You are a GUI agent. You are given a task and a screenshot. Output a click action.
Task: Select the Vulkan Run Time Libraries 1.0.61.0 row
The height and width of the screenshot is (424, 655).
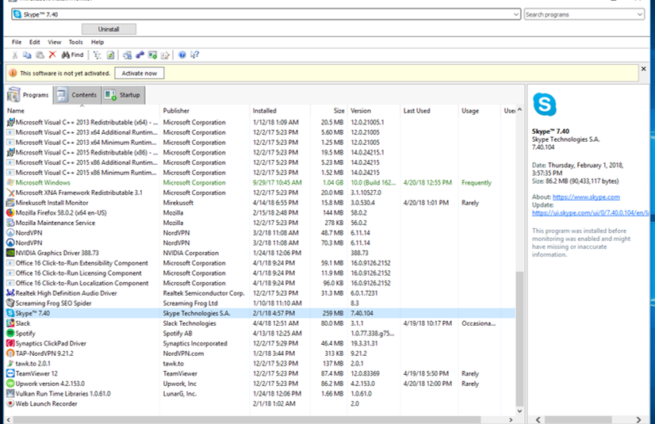260,394
